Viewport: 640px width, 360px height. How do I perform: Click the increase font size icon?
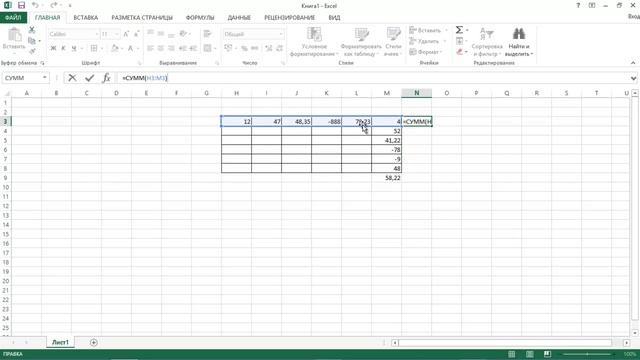126,34
